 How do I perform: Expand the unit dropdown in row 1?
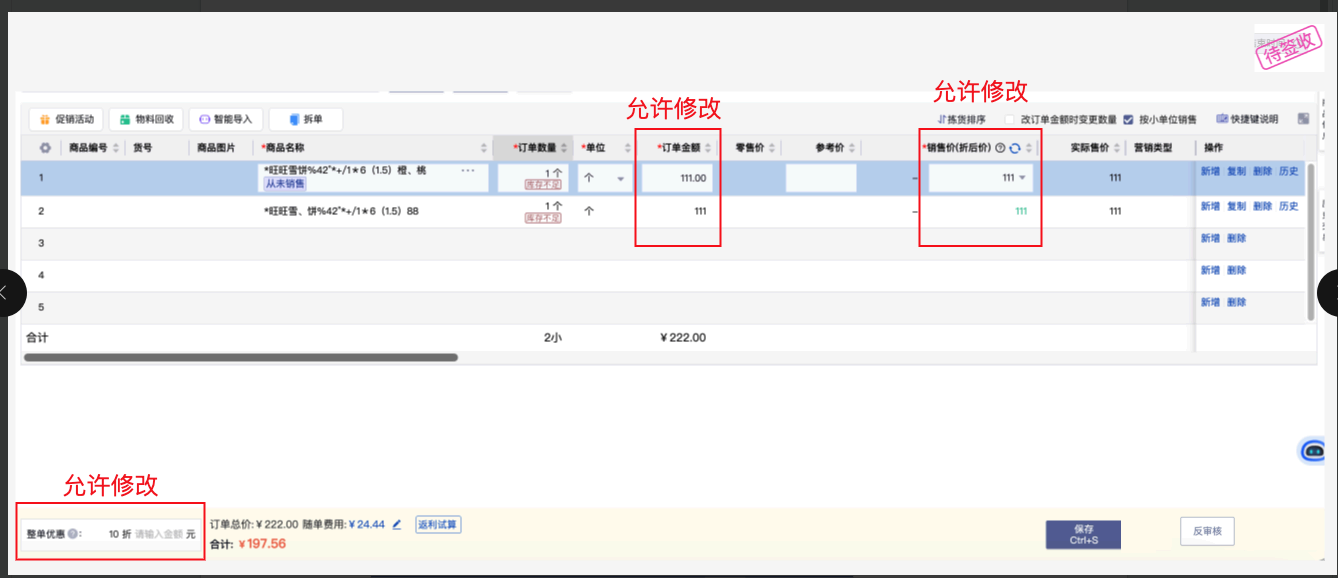[620, 179]
